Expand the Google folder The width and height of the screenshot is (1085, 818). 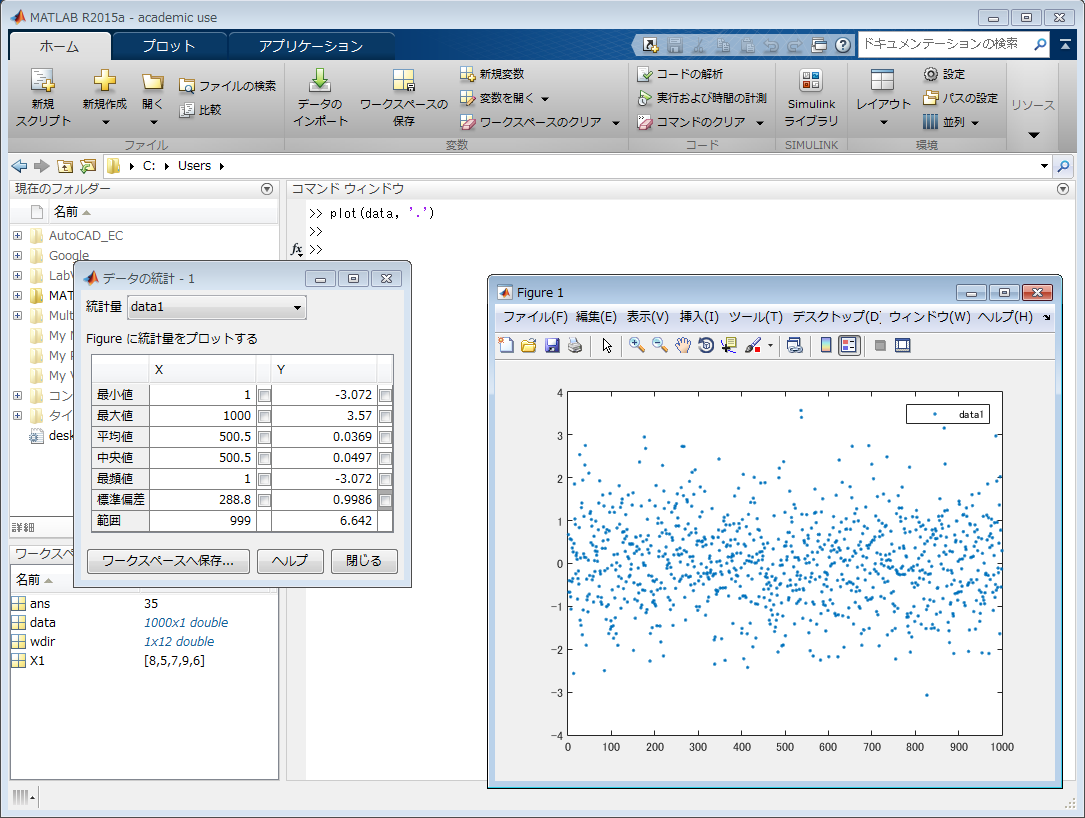(x=17, y=255)
